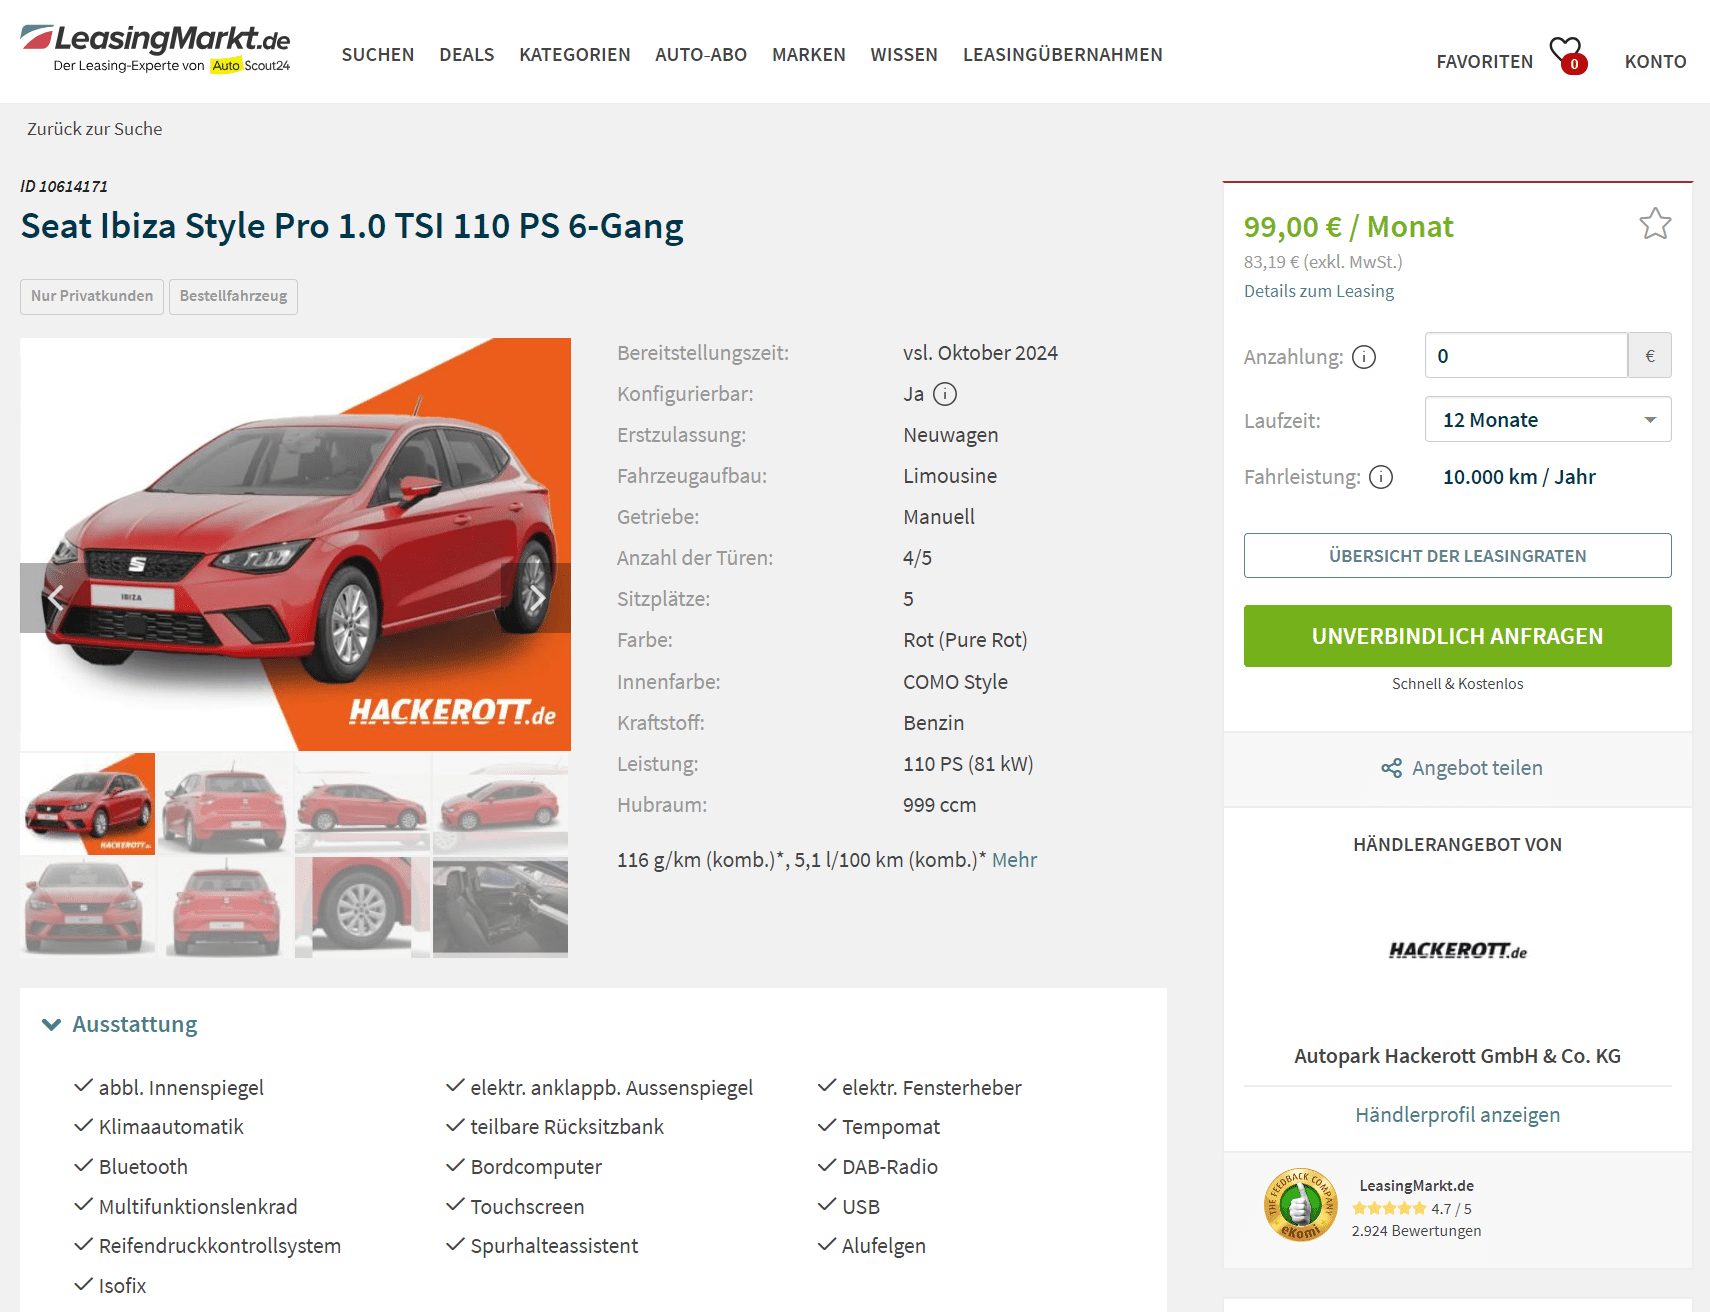Collapse the Ausstattung section
This screenshot has height=1312, width=1710.
[x=120, y=1024]
